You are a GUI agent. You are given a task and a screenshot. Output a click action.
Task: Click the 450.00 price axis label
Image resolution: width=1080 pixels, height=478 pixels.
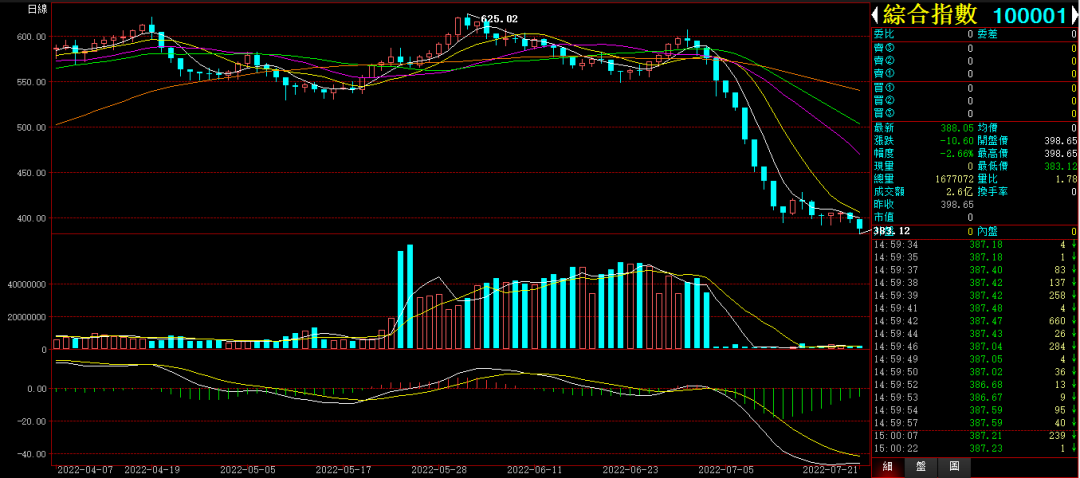pyautogui.click(x=32, y=173)
